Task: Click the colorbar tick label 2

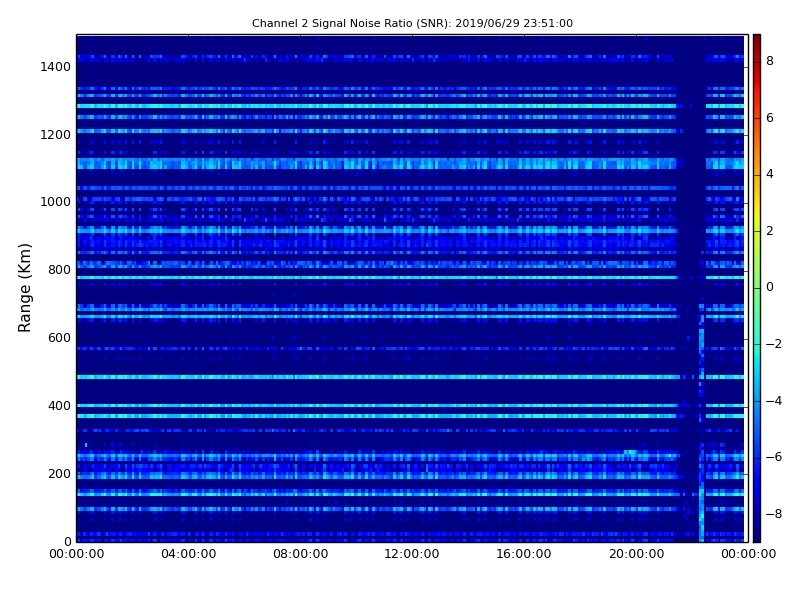Action: pyautogui.click(x=770, y=231)
